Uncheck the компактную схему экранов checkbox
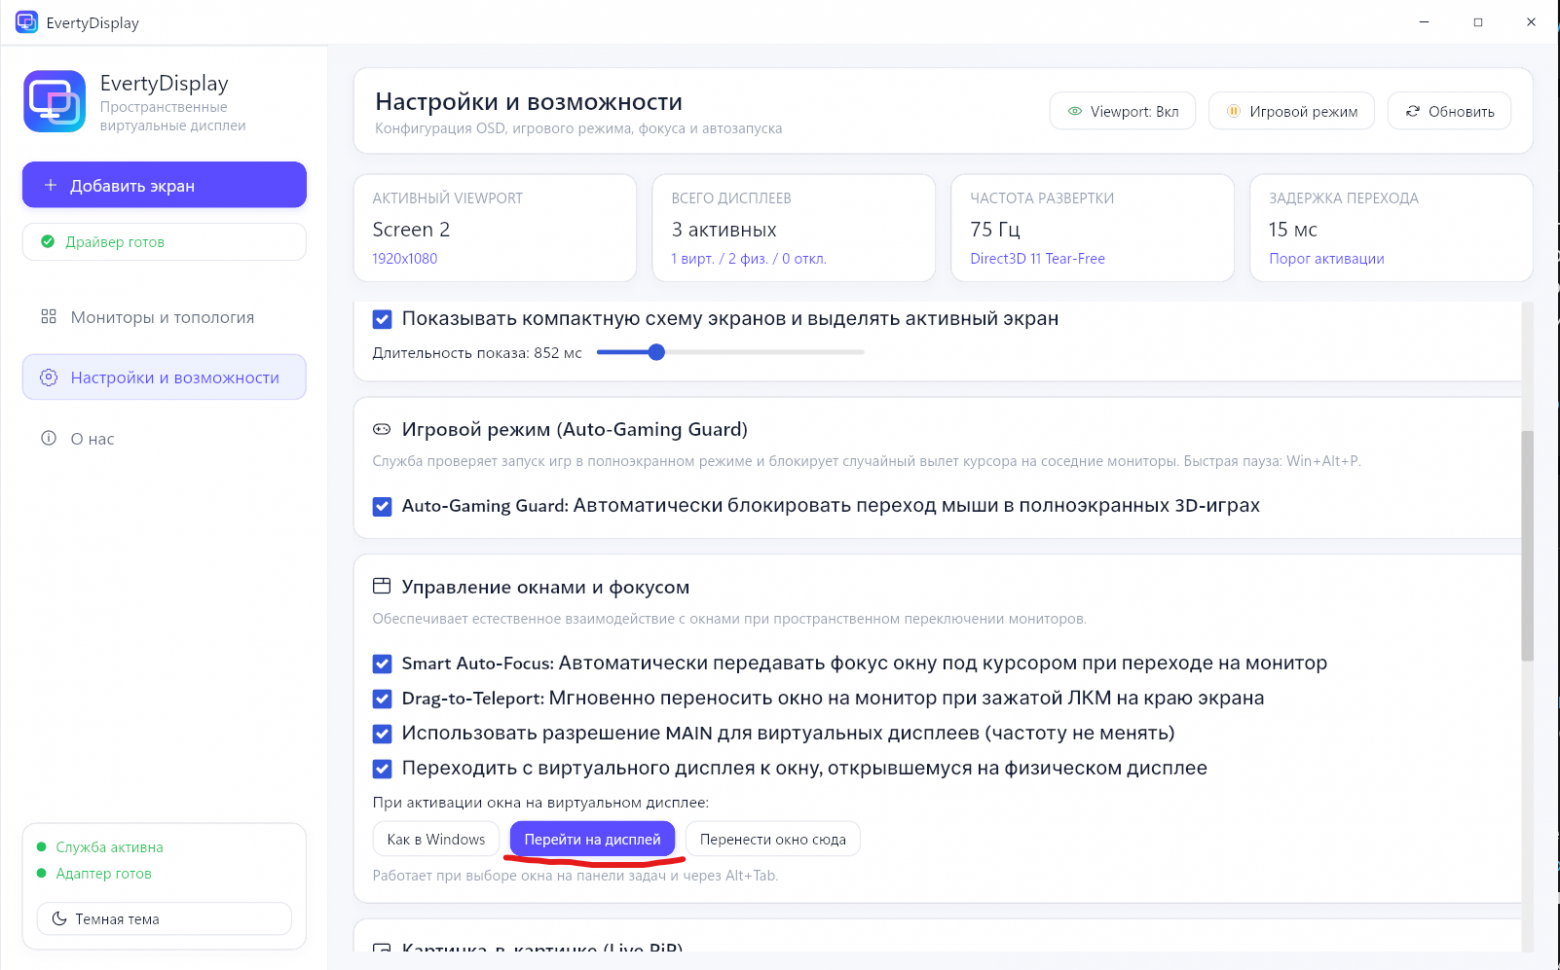The width and height of the screenshot is (1560, 970). pos(382,319)
